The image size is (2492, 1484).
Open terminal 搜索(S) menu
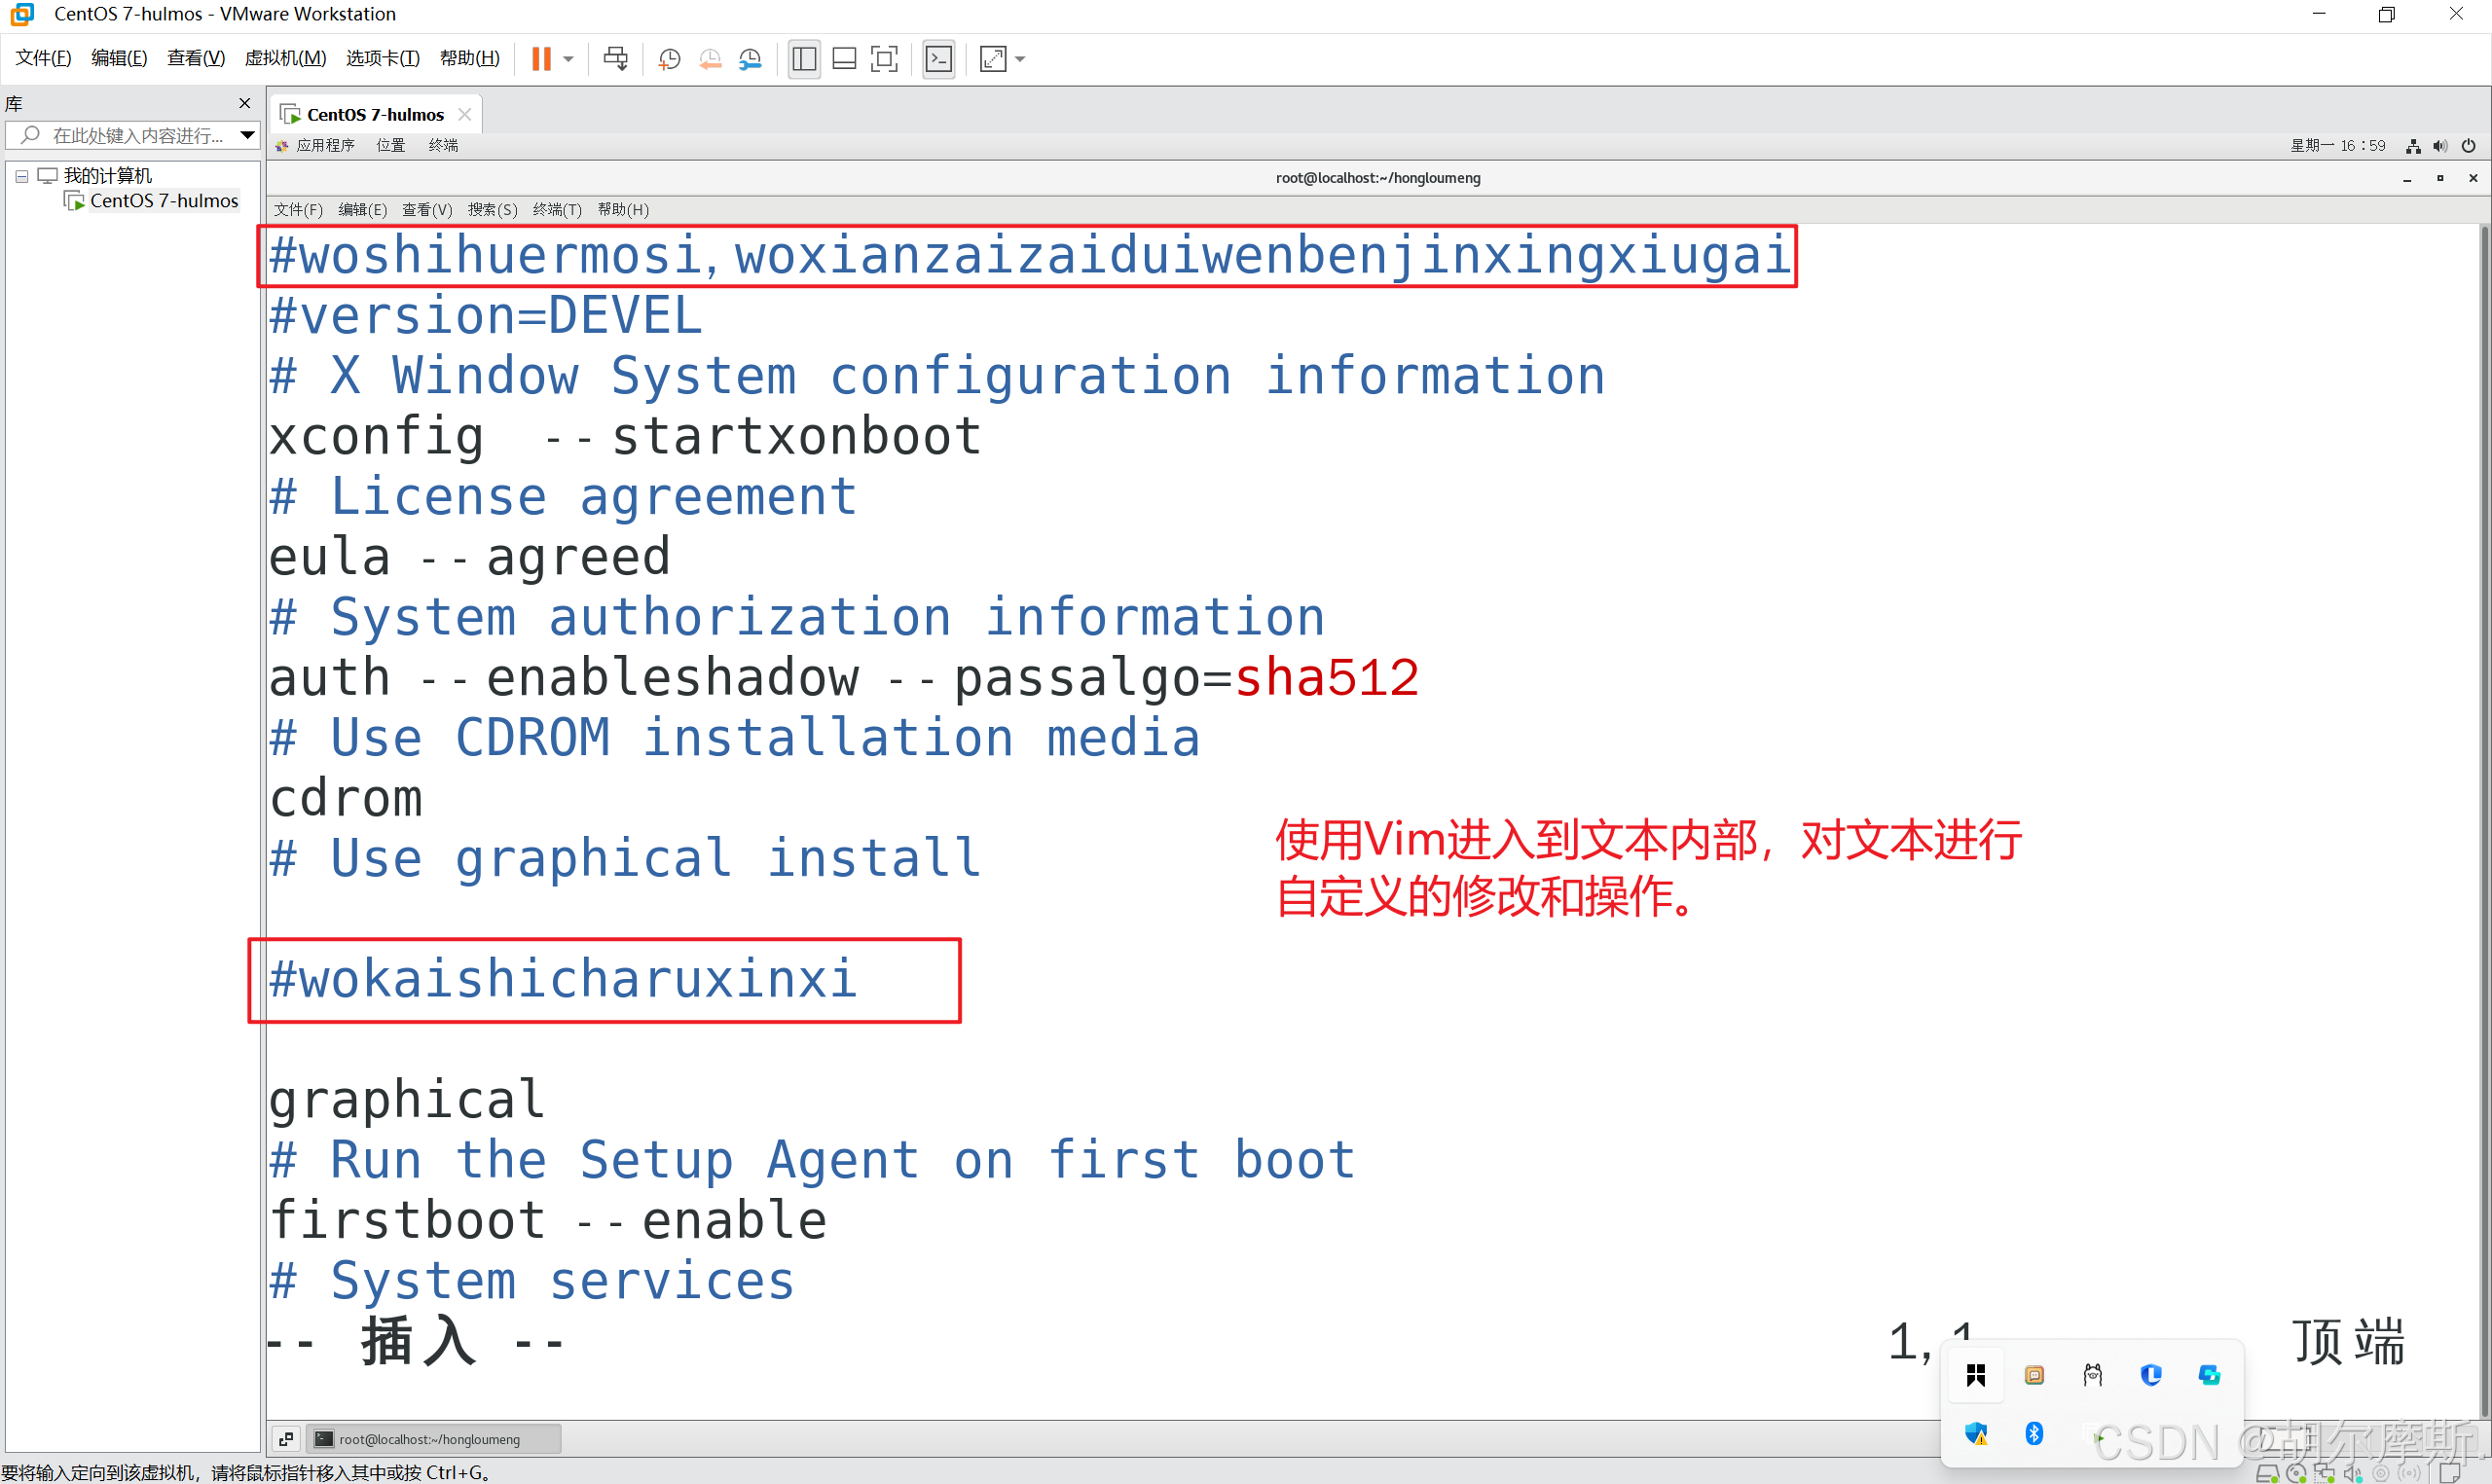[492, 209]
